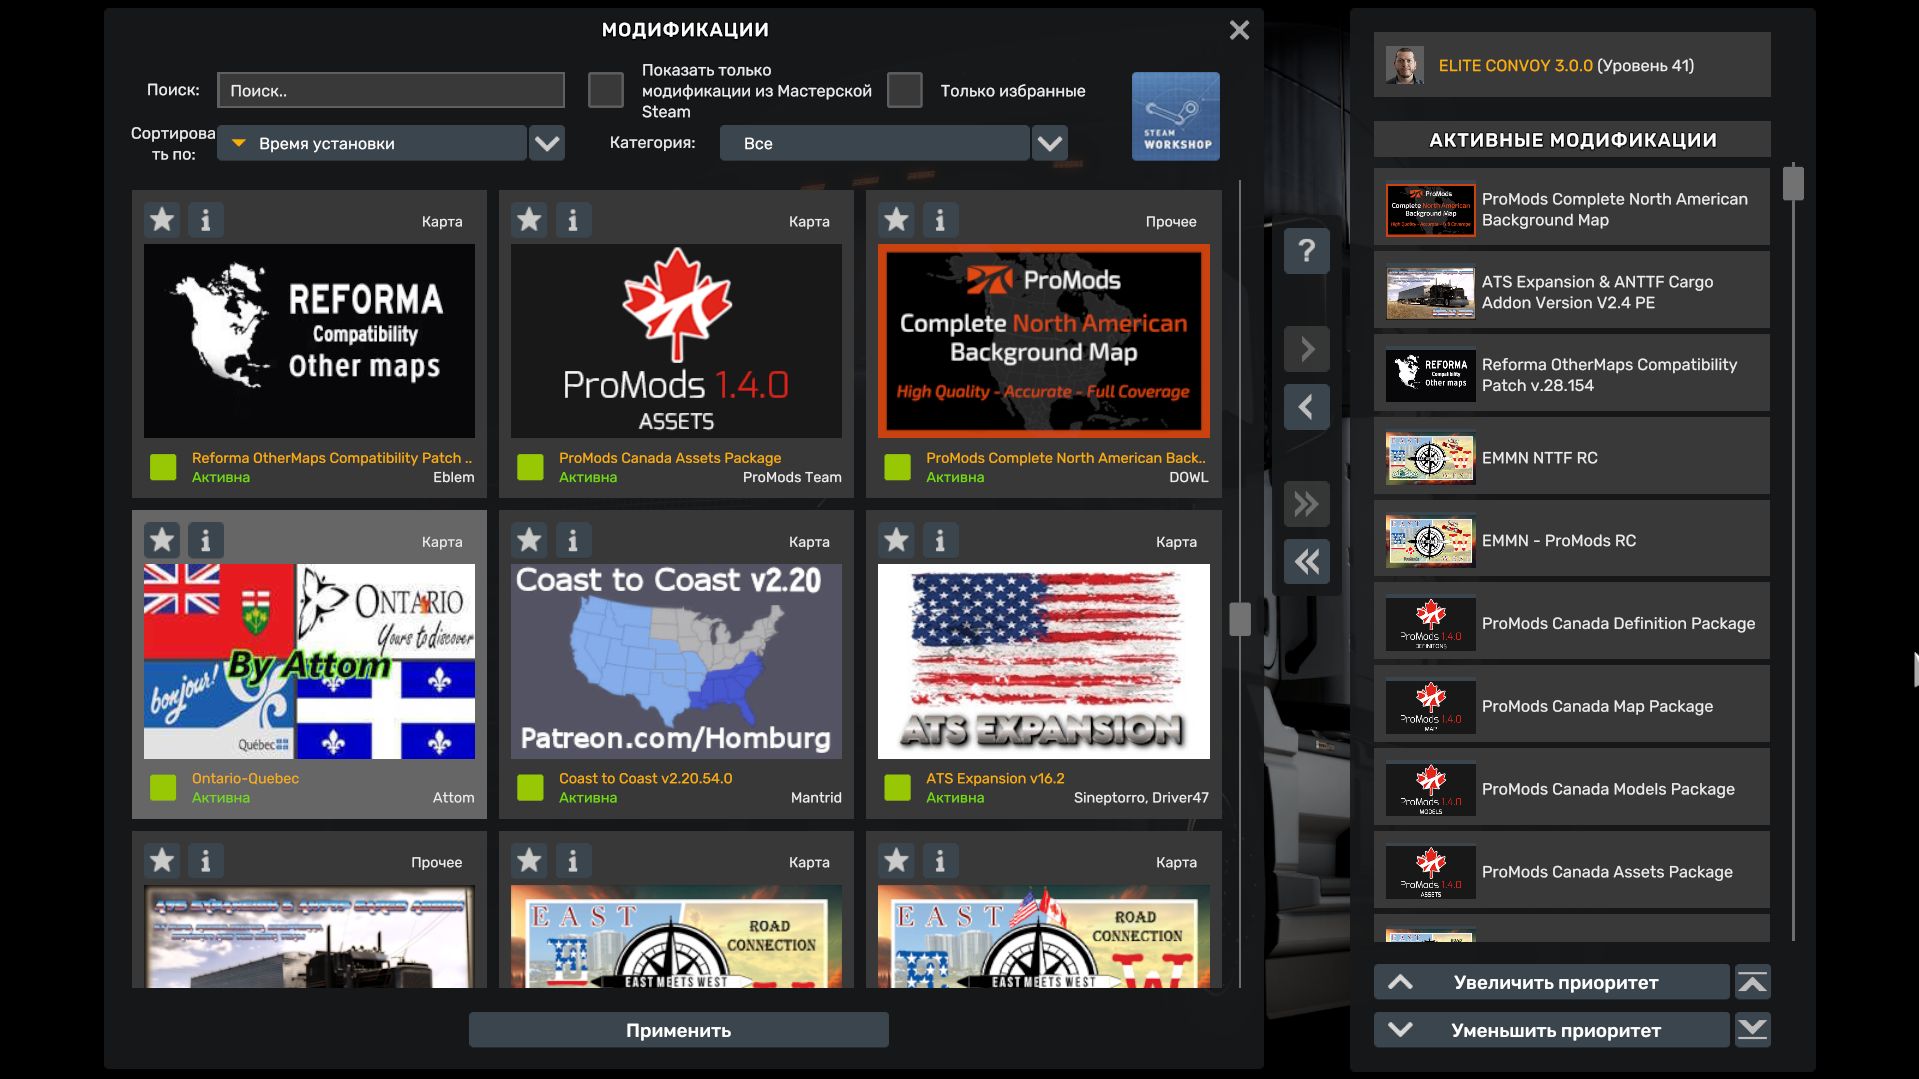Move mod to top priority icon
1919x1079 pixels.
point(1753,982)
